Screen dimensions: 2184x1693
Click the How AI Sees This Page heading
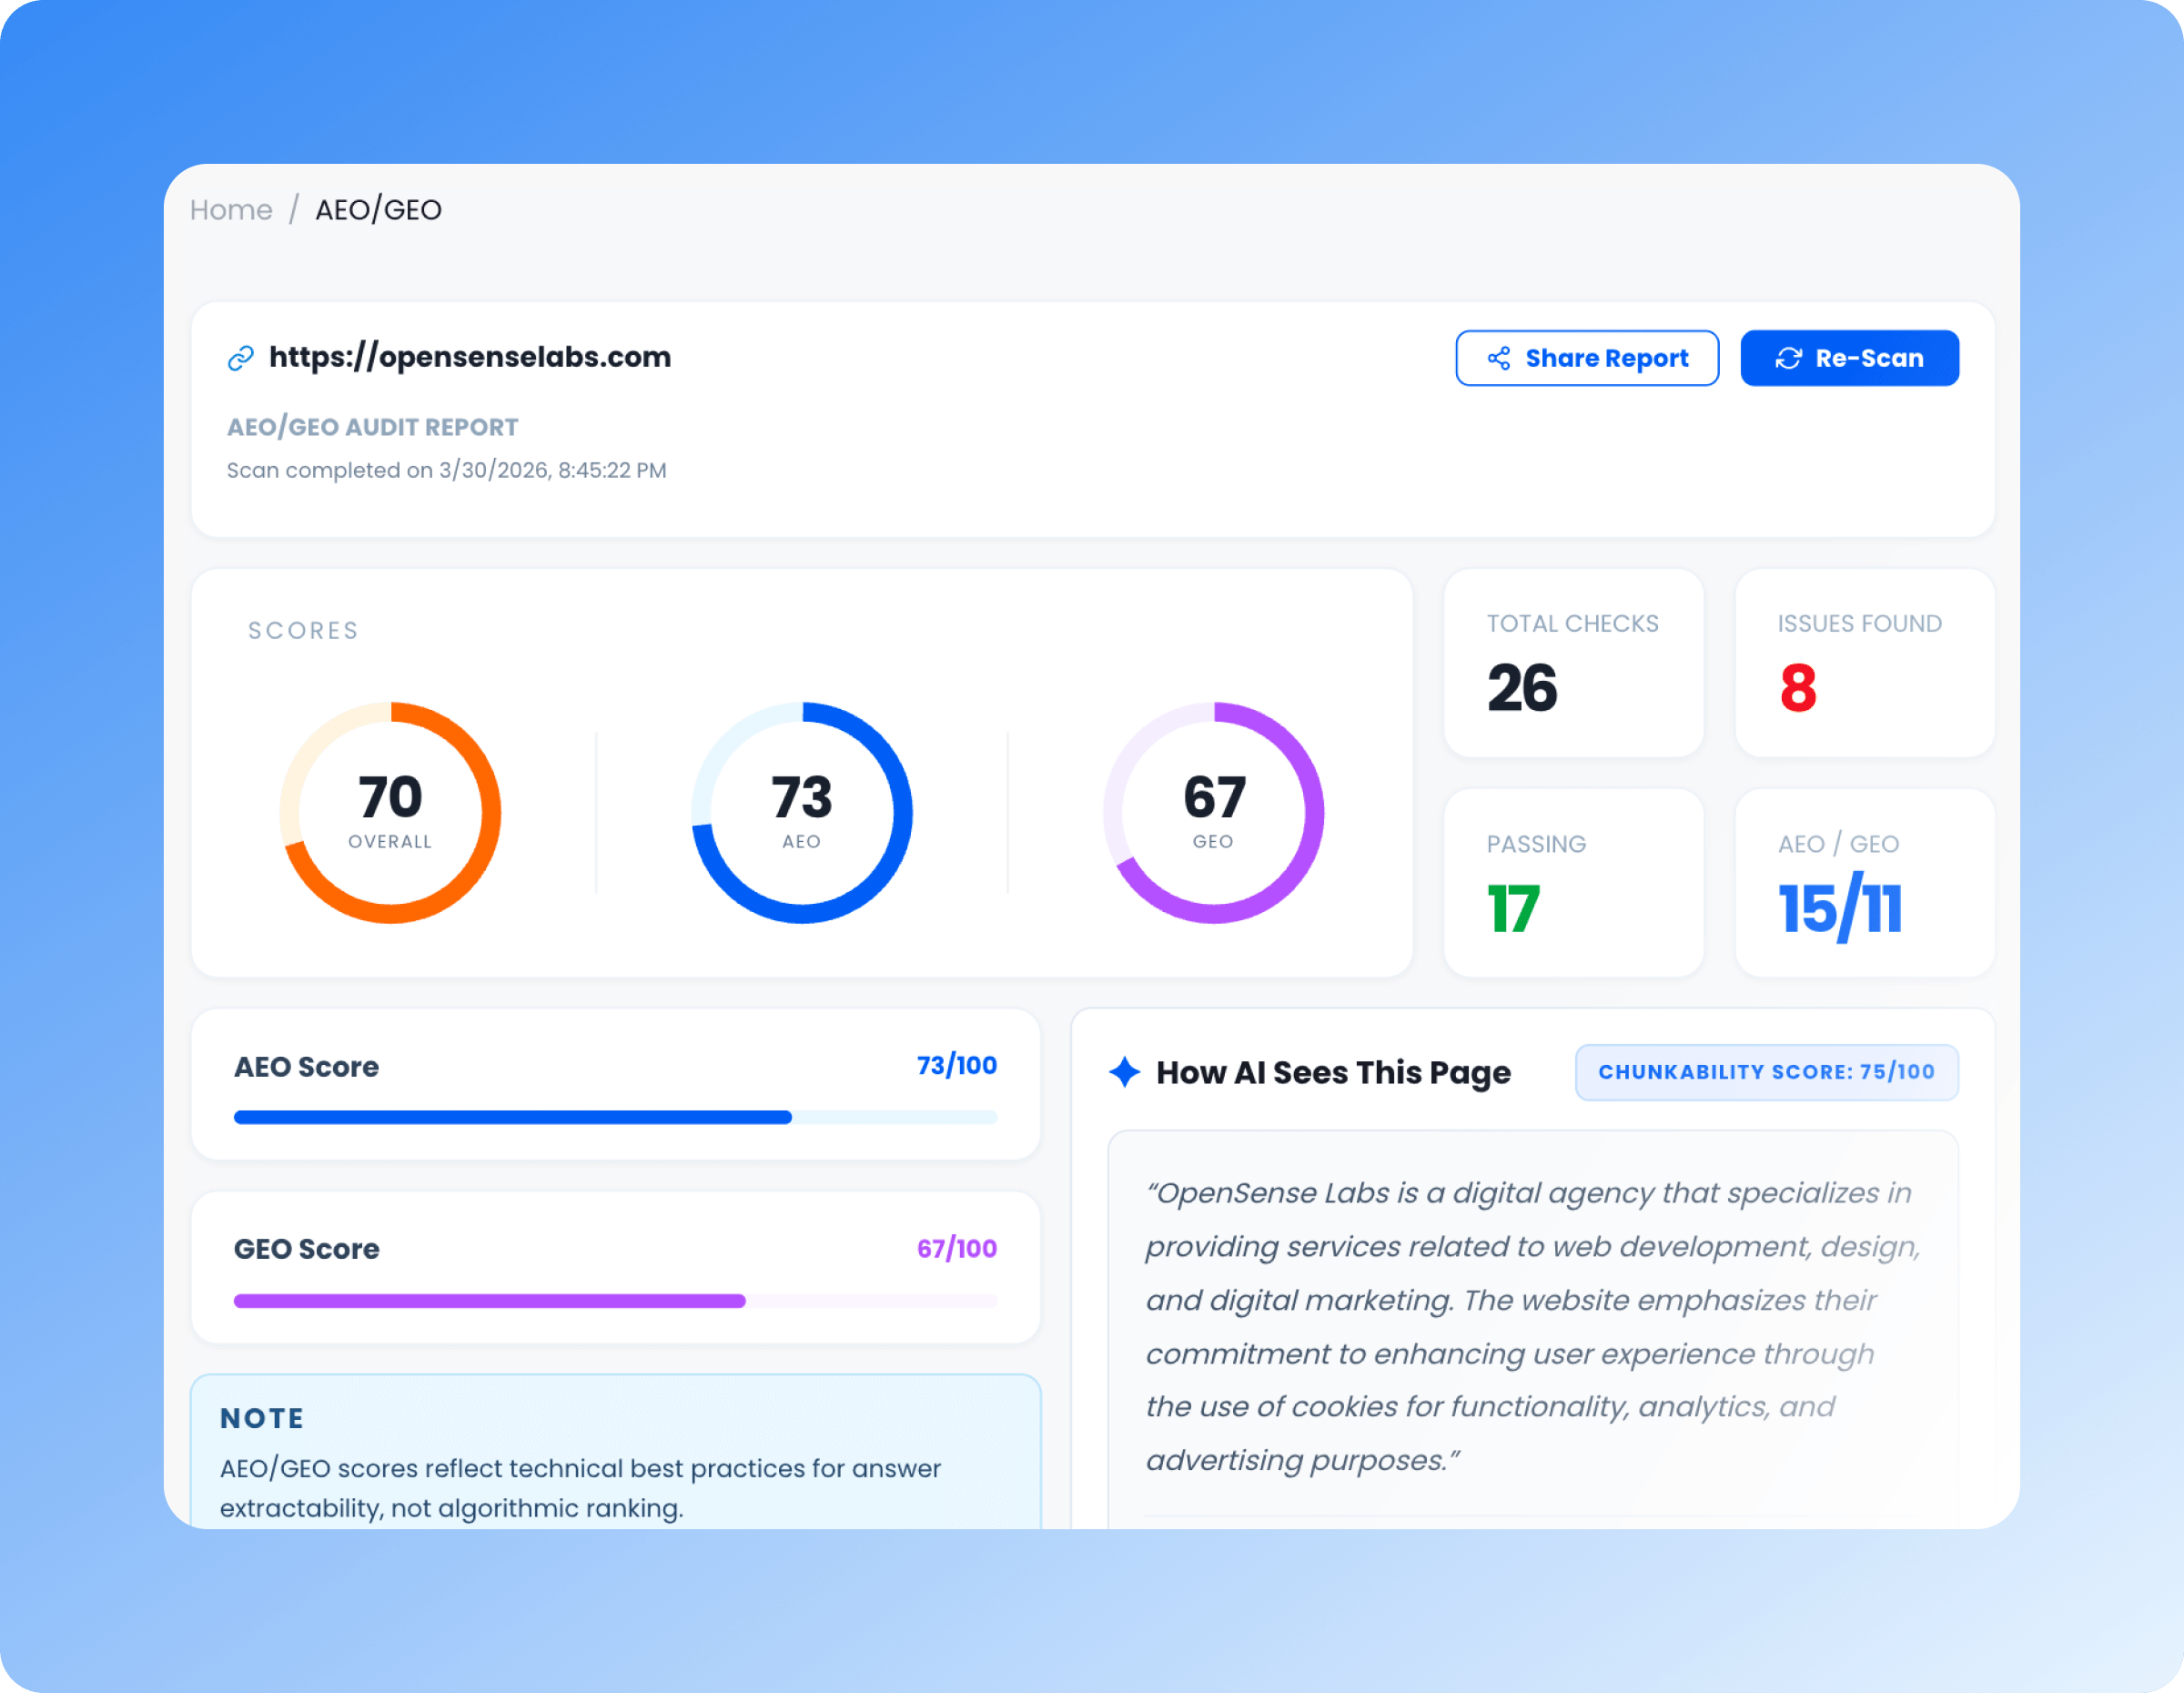coord(1333,1072)
